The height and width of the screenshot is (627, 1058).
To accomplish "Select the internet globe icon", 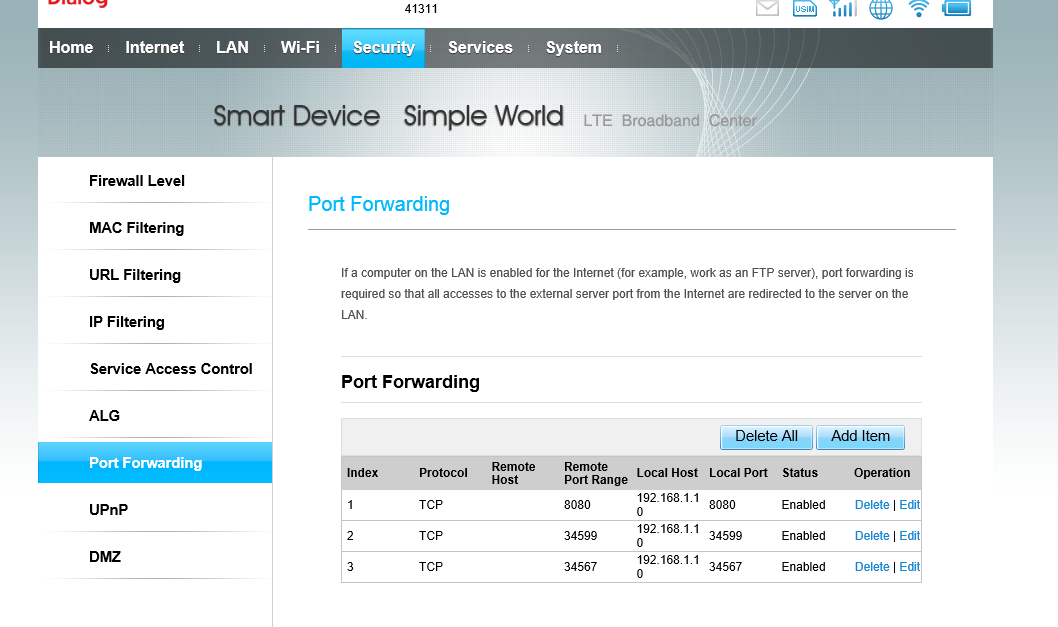I will tap(880, 9).
